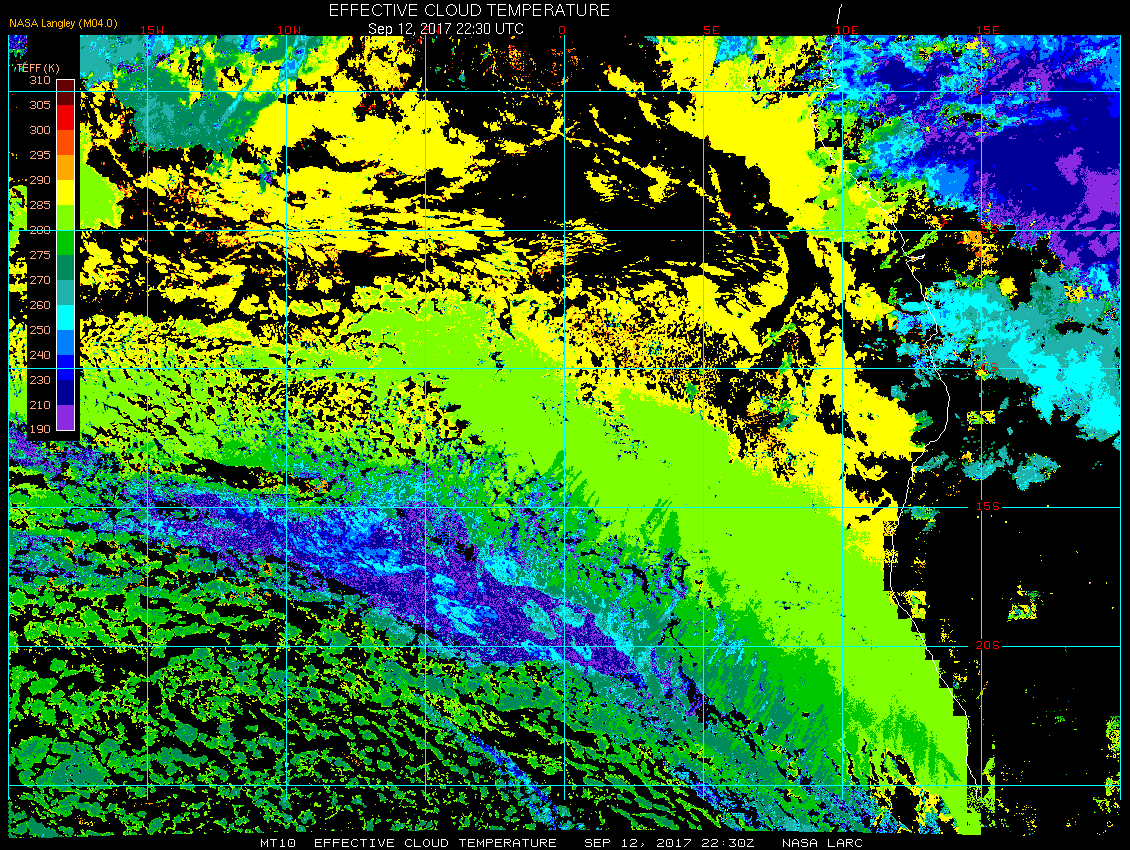This screenshot has width=1130, height=850.
Task: Click the purple 190-210 K legend swatch
Action: [66, 417]
